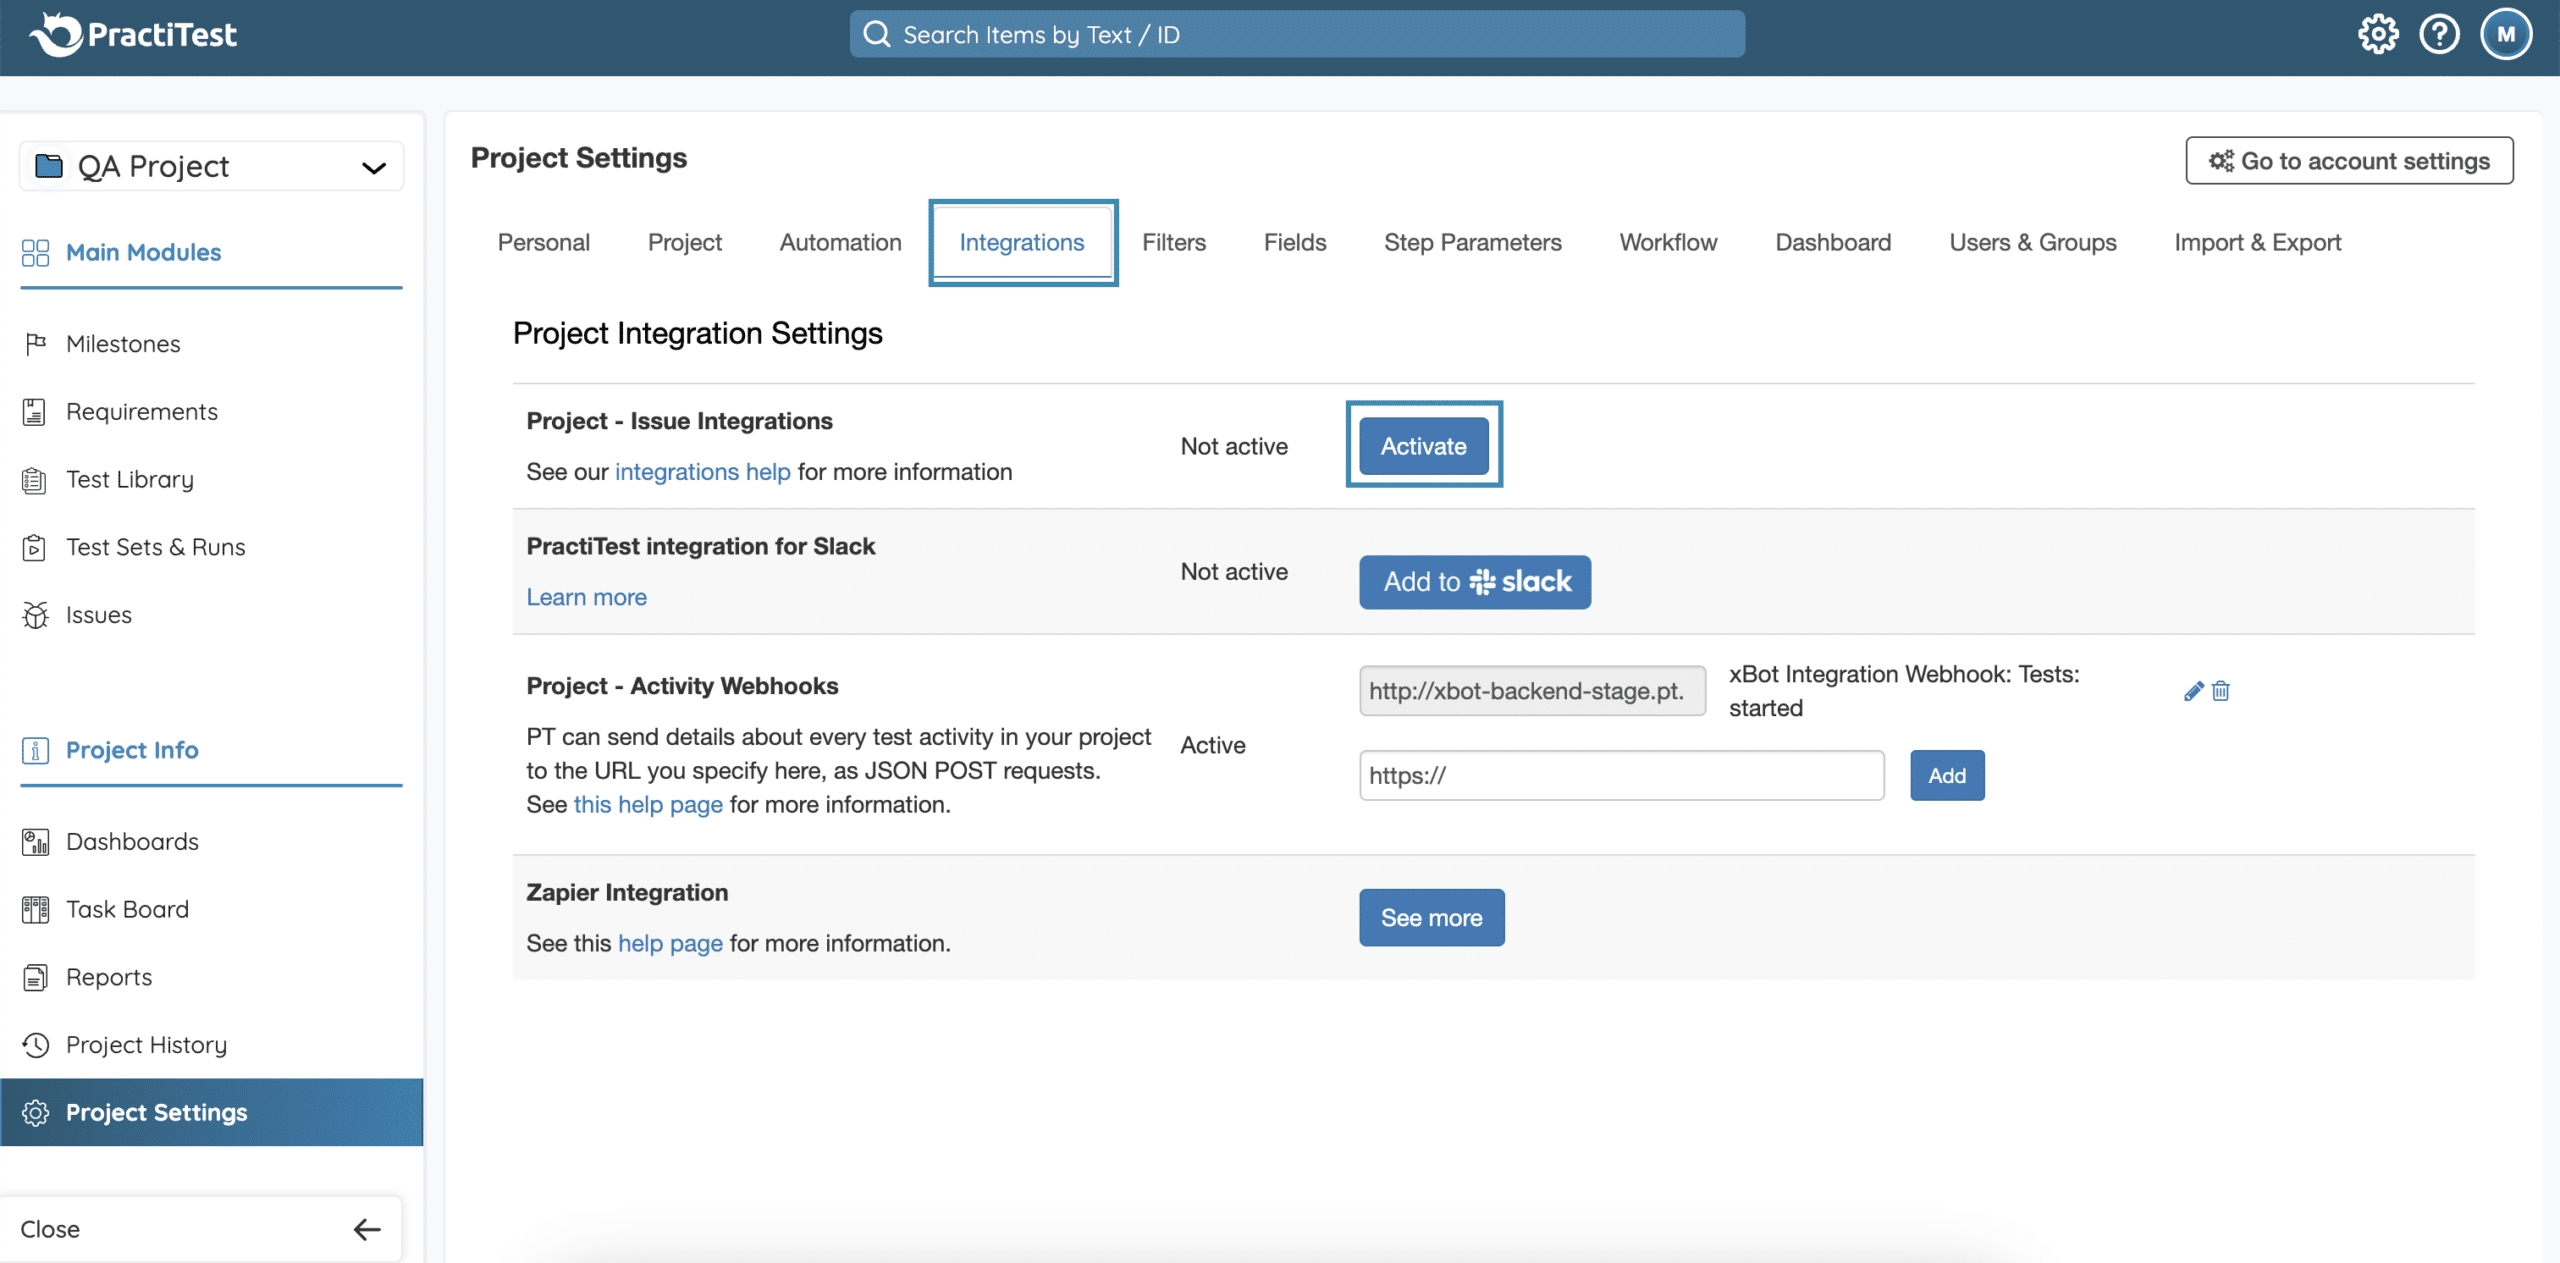Click Add to Slack button
The height and width of the screenshot is (1263, 2560).
tap(1475, 582)
